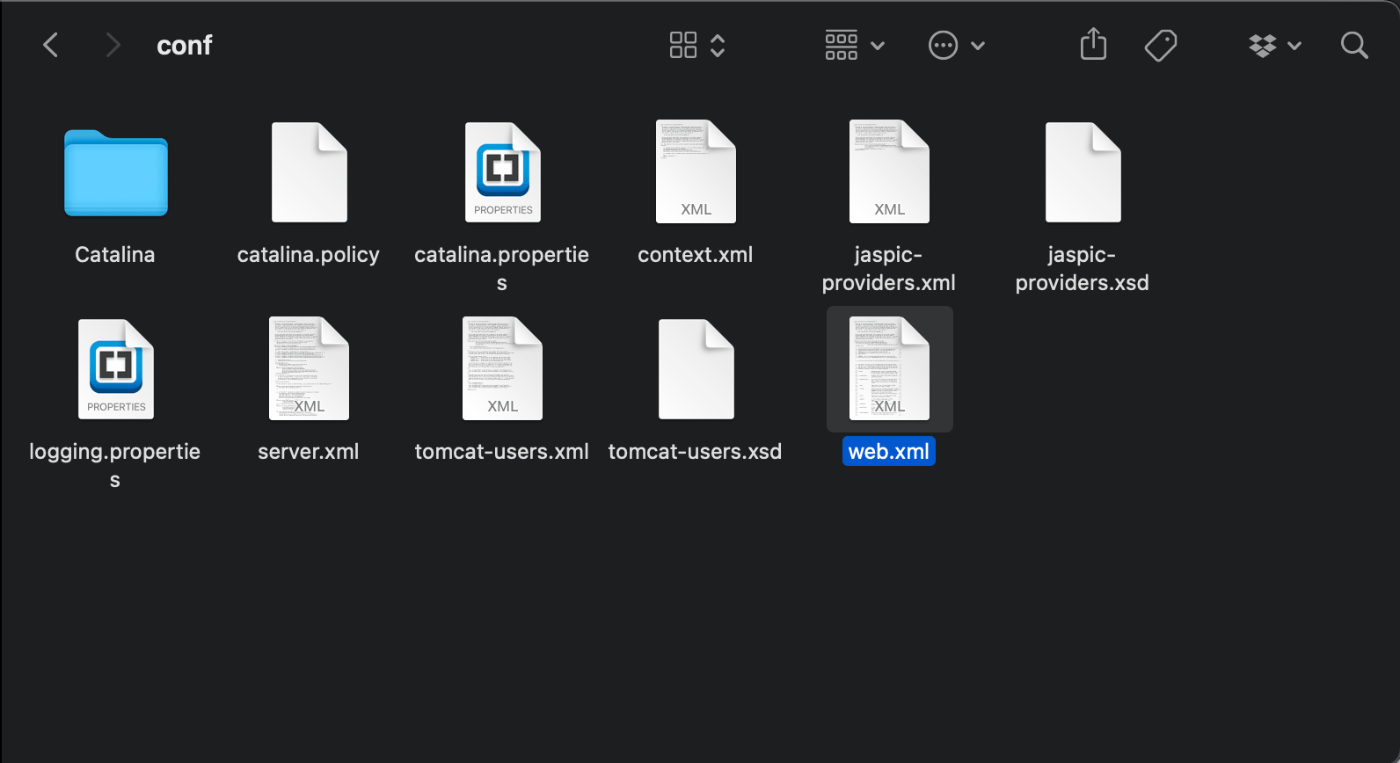
Task: Open the Dropbox toolbar icon
Action: click(x=1263, y=45)
